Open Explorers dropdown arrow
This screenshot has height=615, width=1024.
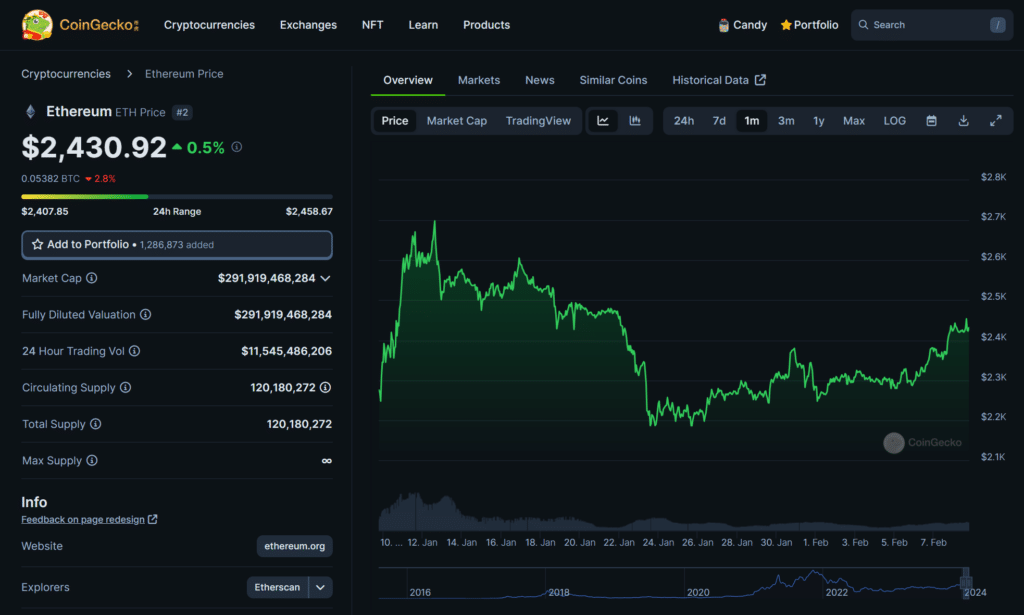pos(321,587)
